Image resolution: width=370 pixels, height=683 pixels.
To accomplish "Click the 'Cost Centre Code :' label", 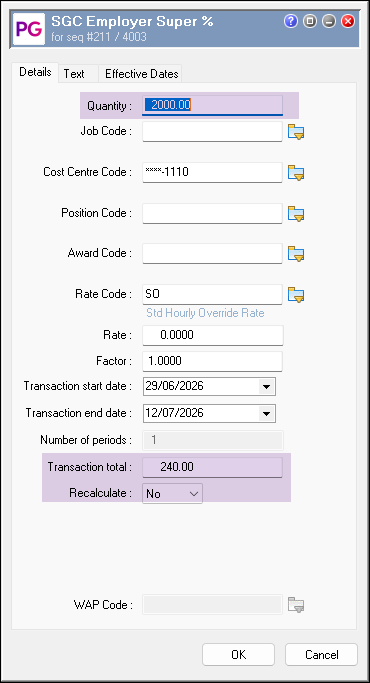I will pyautogui.click(x=88, y=172).
